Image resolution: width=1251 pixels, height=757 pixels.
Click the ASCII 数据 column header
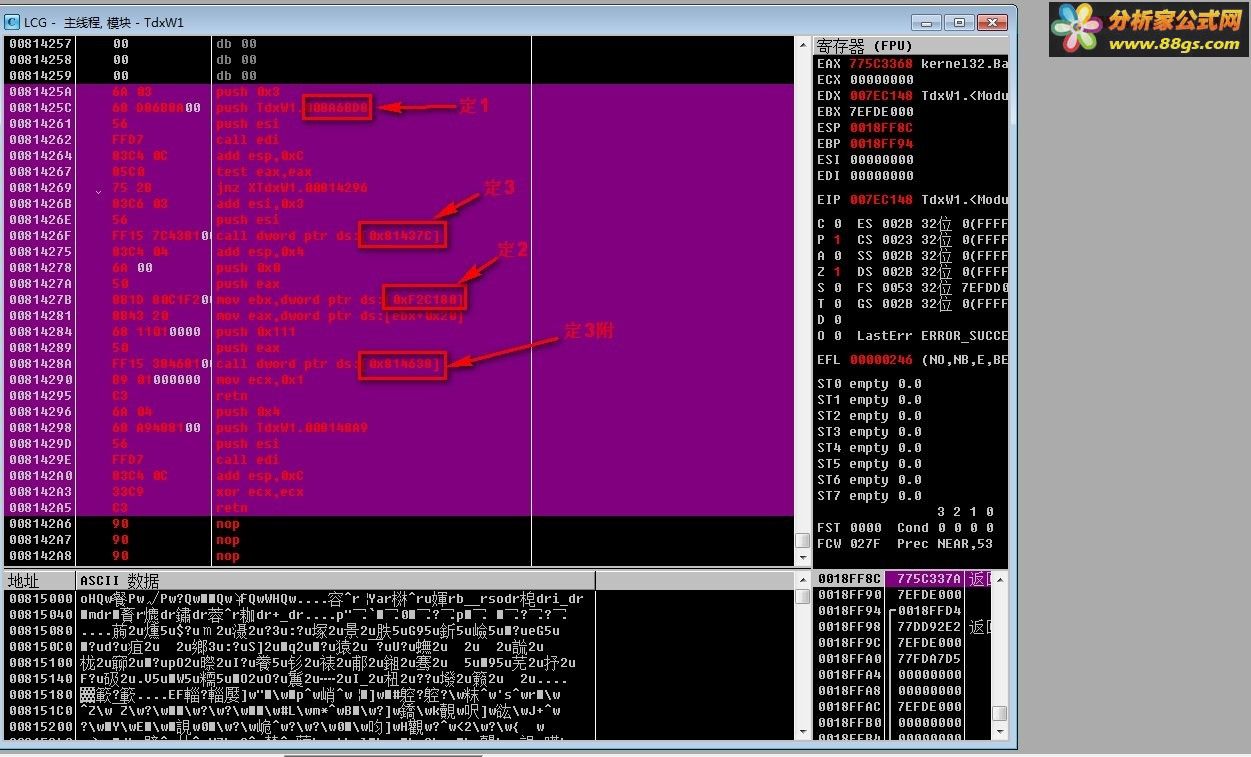pyautogui.click(x=335, y=580)
